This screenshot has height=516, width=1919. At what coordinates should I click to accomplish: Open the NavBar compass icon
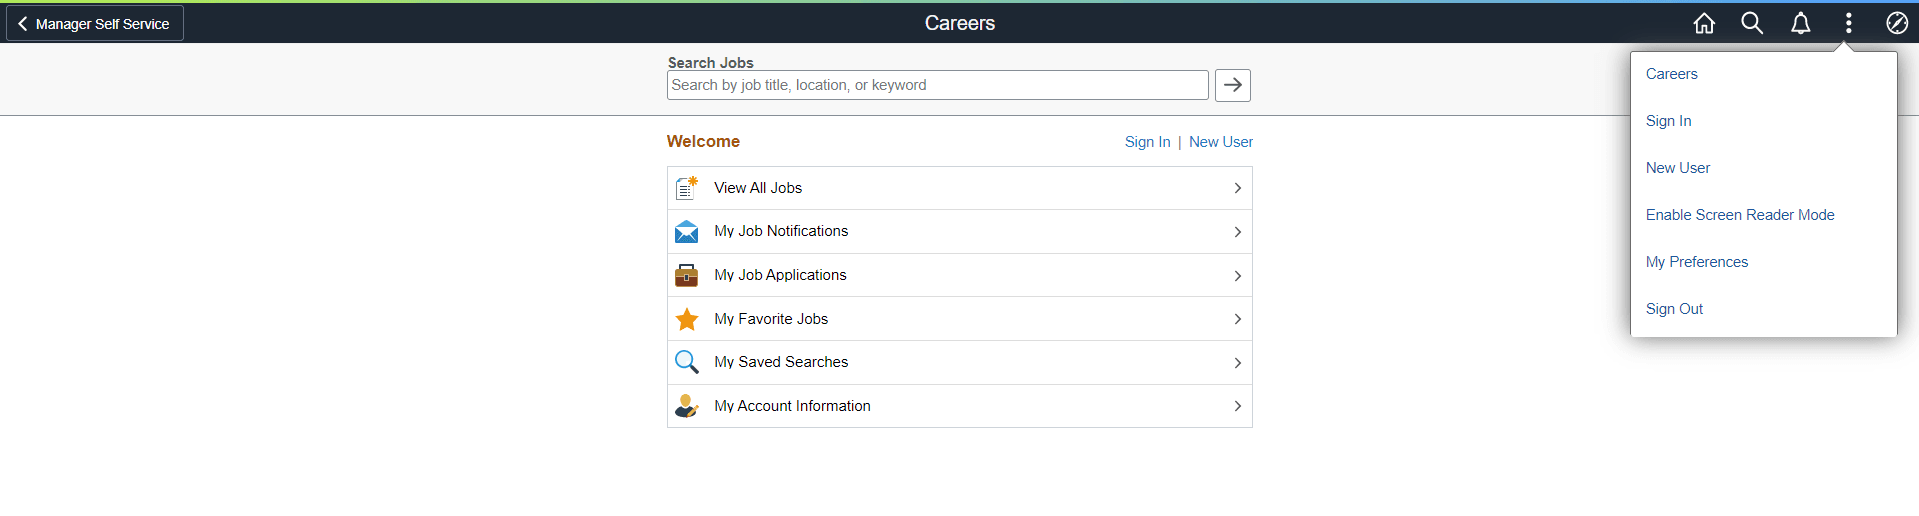point(1896,23)
